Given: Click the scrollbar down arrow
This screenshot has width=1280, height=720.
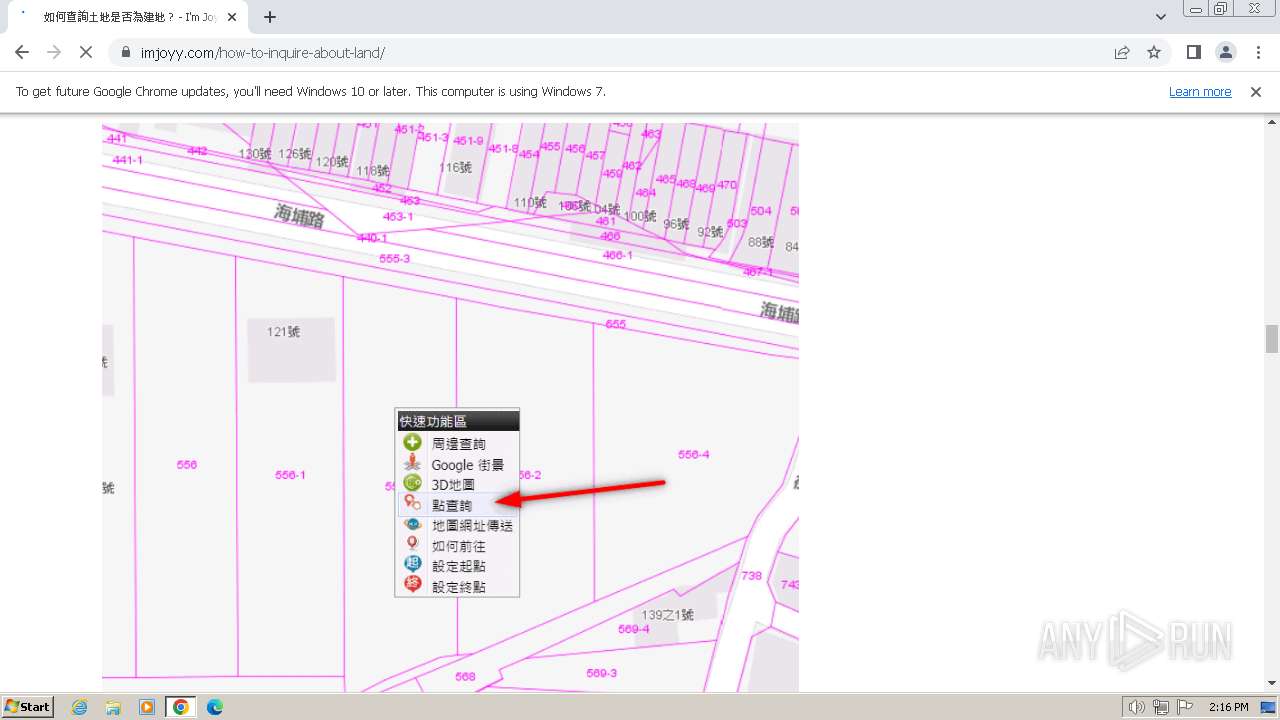Looking at the screenshot, I should (x=1272, y=684).
